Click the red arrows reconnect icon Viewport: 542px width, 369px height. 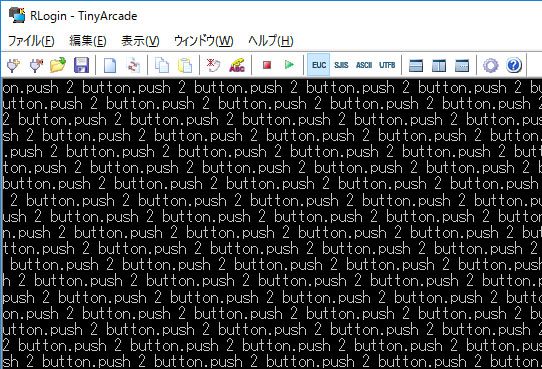(x=133, y=65)
